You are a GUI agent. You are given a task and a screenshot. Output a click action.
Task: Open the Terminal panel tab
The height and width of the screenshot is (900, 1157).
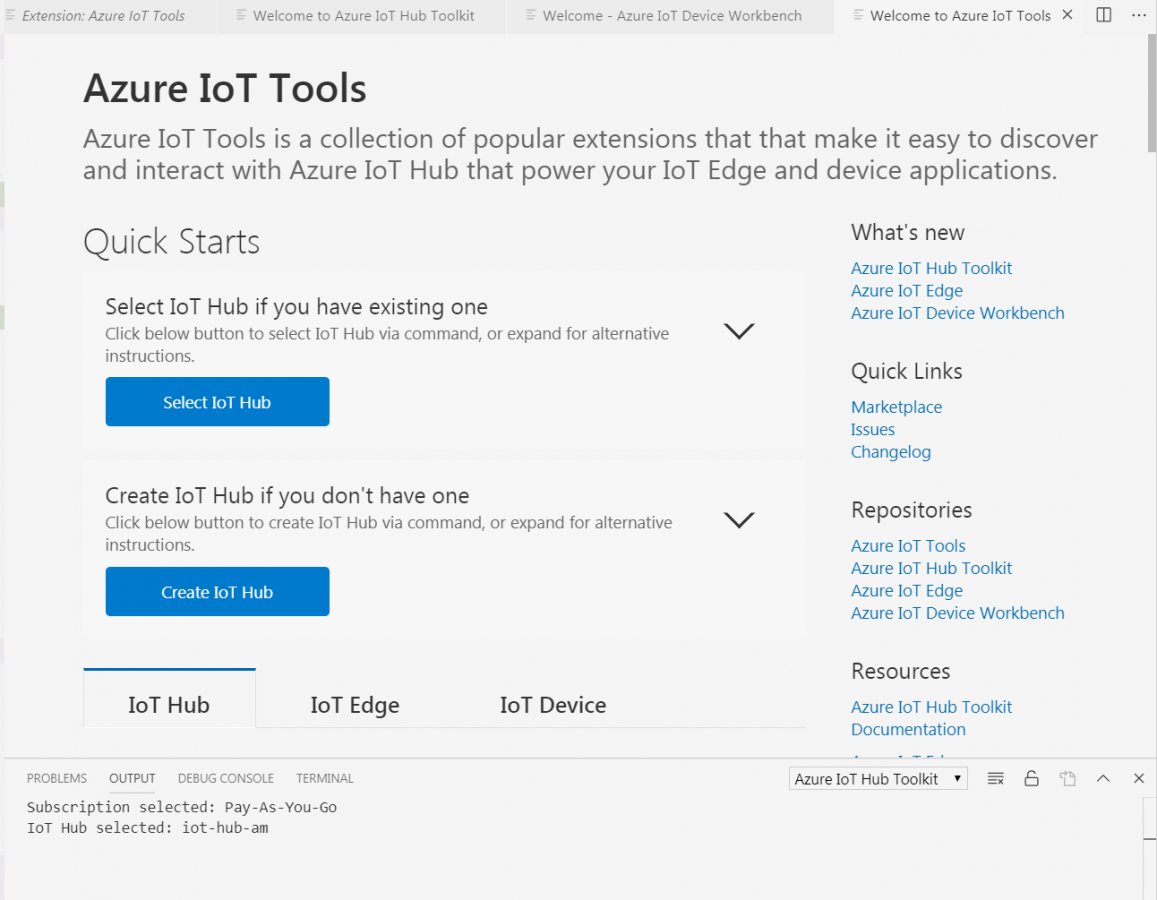pos(324,778)
